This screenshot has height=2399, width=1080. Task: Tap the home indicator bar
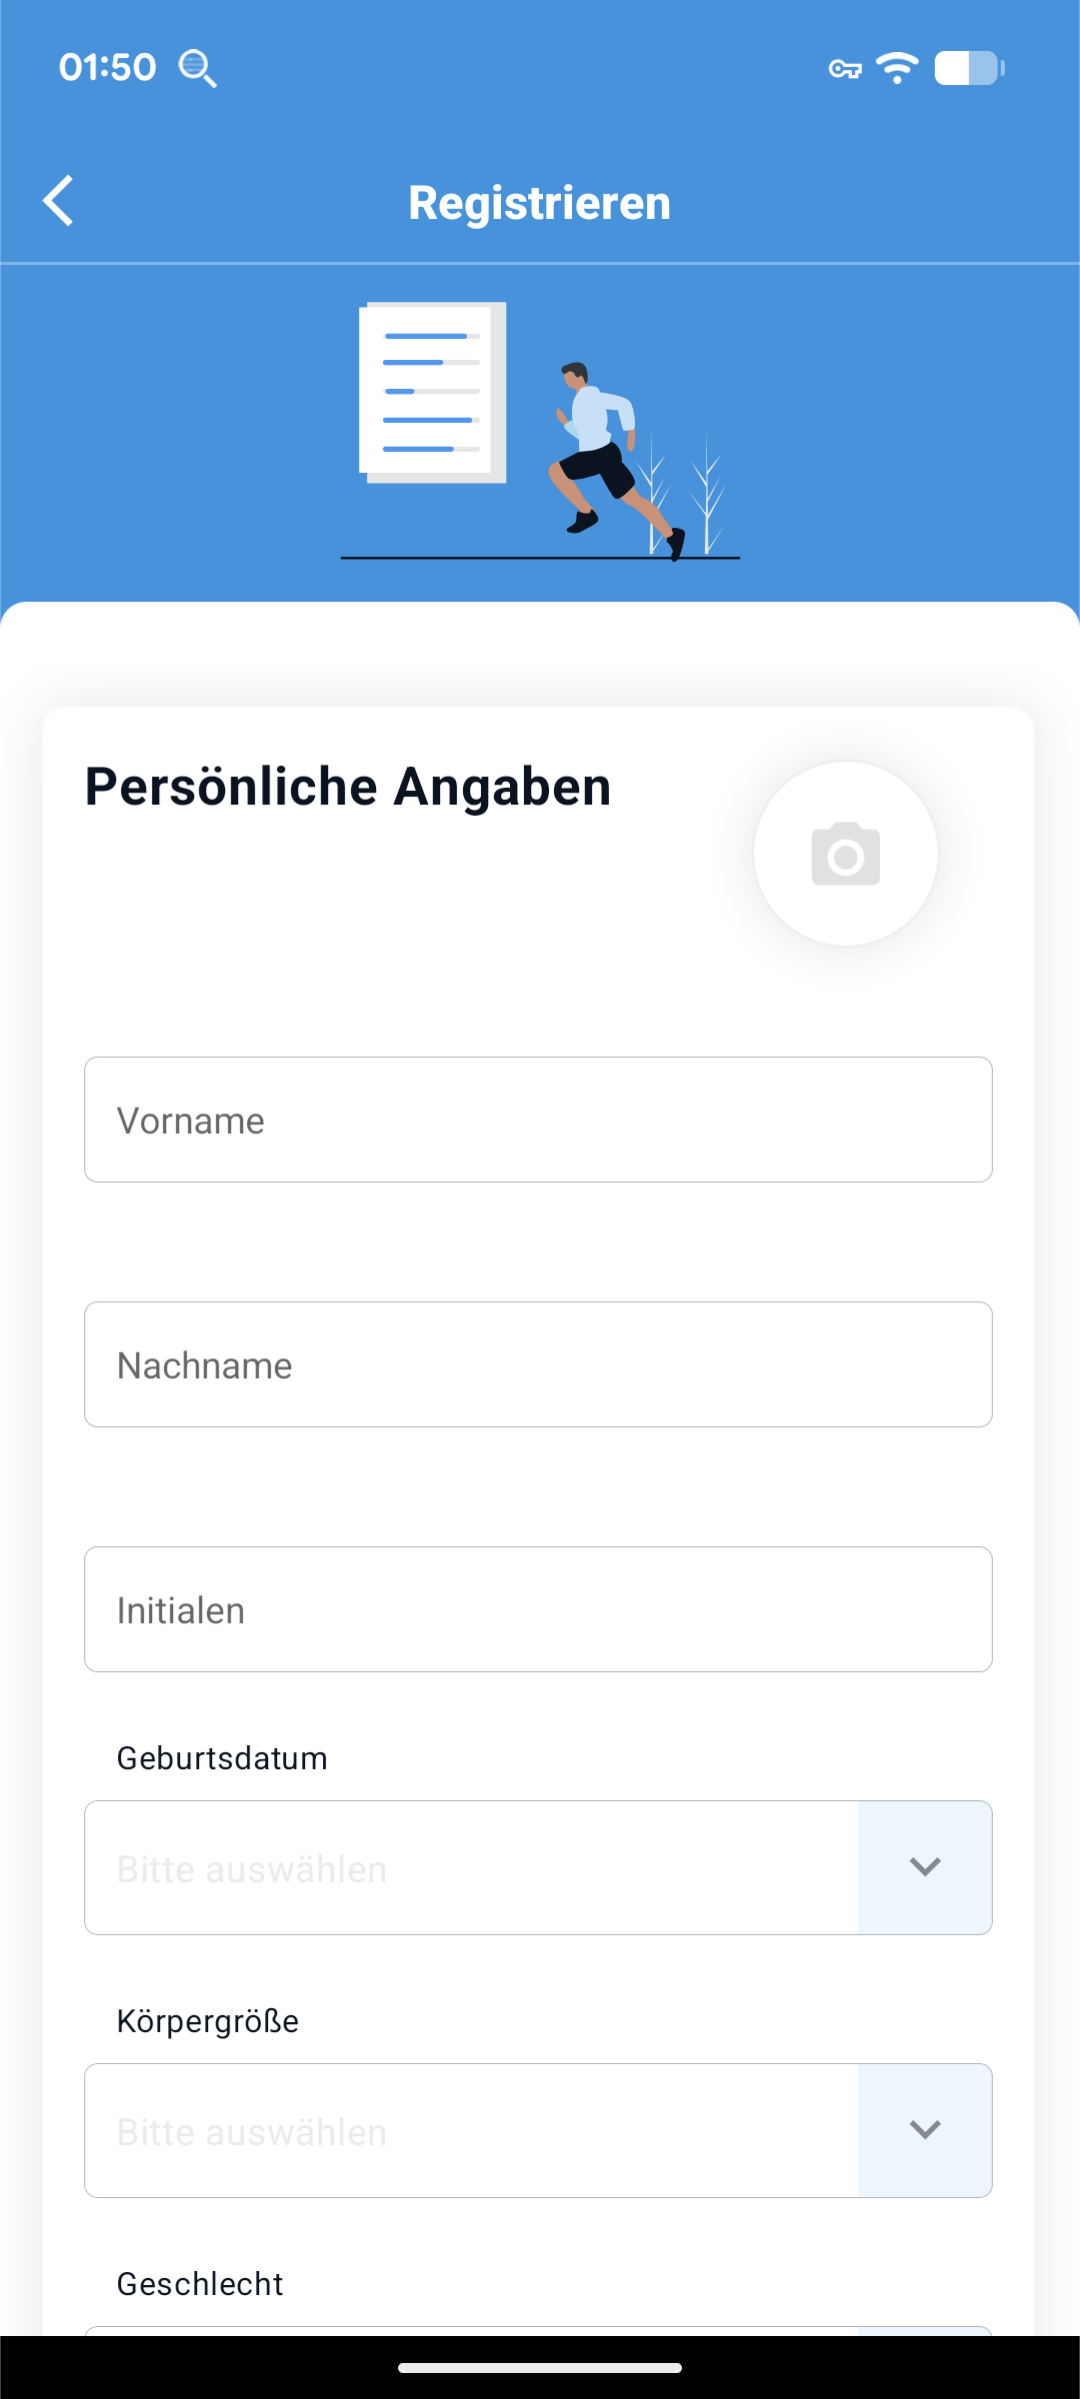pos(540,2368)
